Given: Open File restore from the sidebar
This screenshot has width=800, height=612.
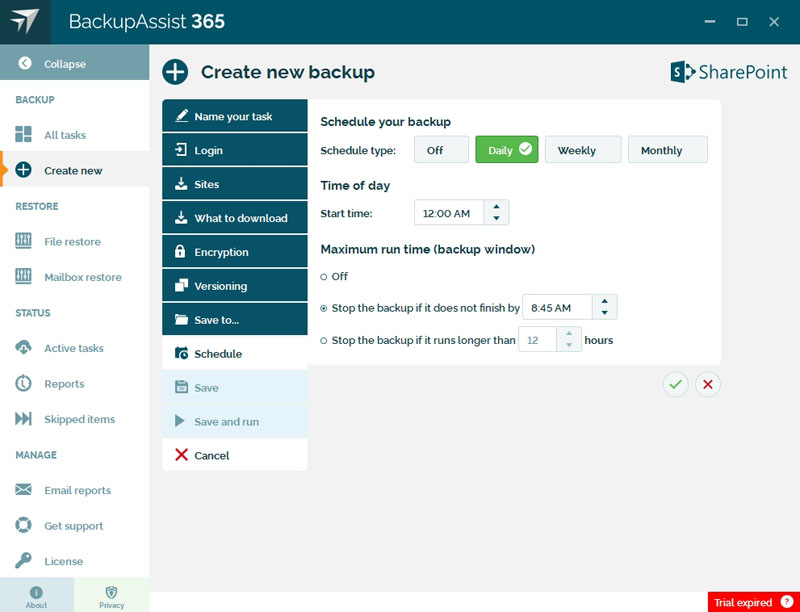Looking at the screenshot, I should (x=74, y=241).
